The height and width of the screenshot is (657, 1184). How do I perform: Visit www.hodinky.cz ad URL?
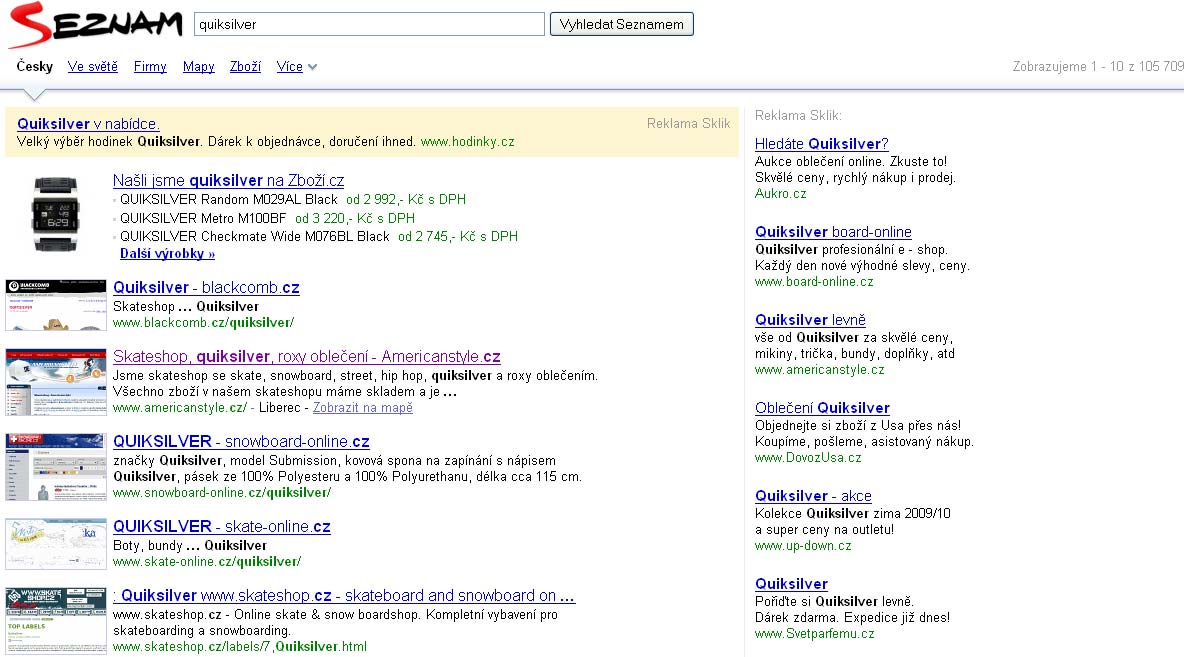(467, 142)
